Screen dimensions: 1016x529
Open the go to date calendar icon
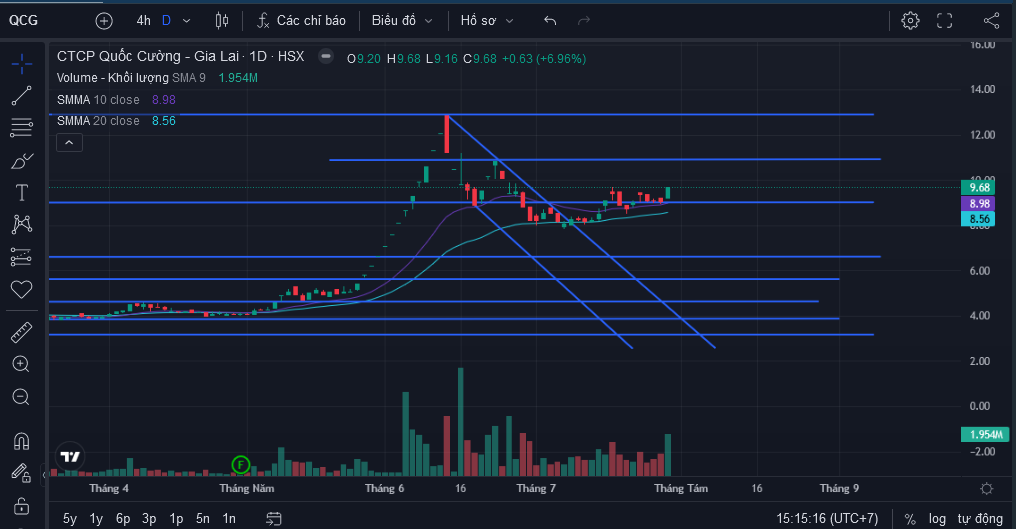click(273, 519)
